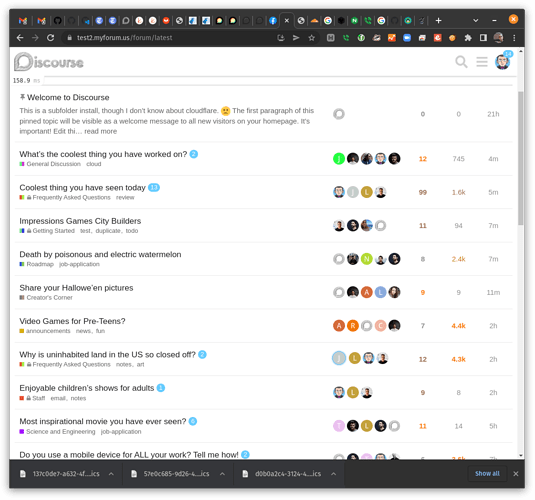Viewport: 535px width, 500px height.
Task: Close the downloads bar
Action: pos(516,474)
